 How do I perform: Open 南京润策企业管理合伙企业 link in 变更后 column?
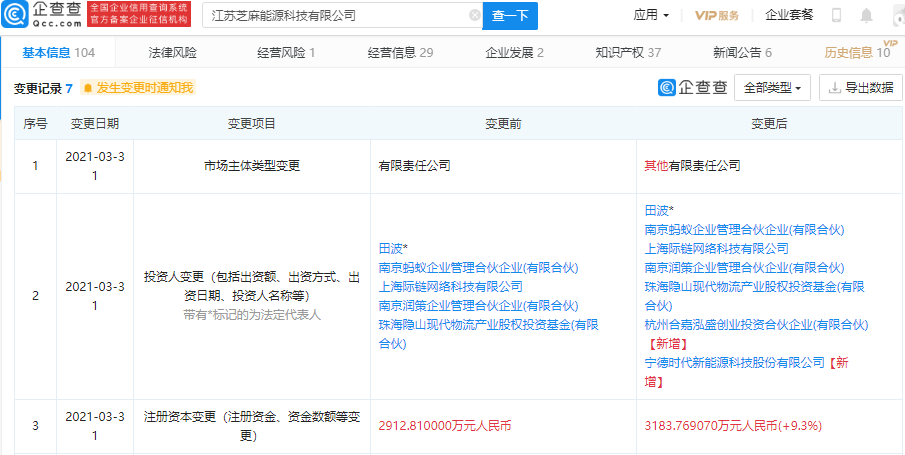point(745,267)
